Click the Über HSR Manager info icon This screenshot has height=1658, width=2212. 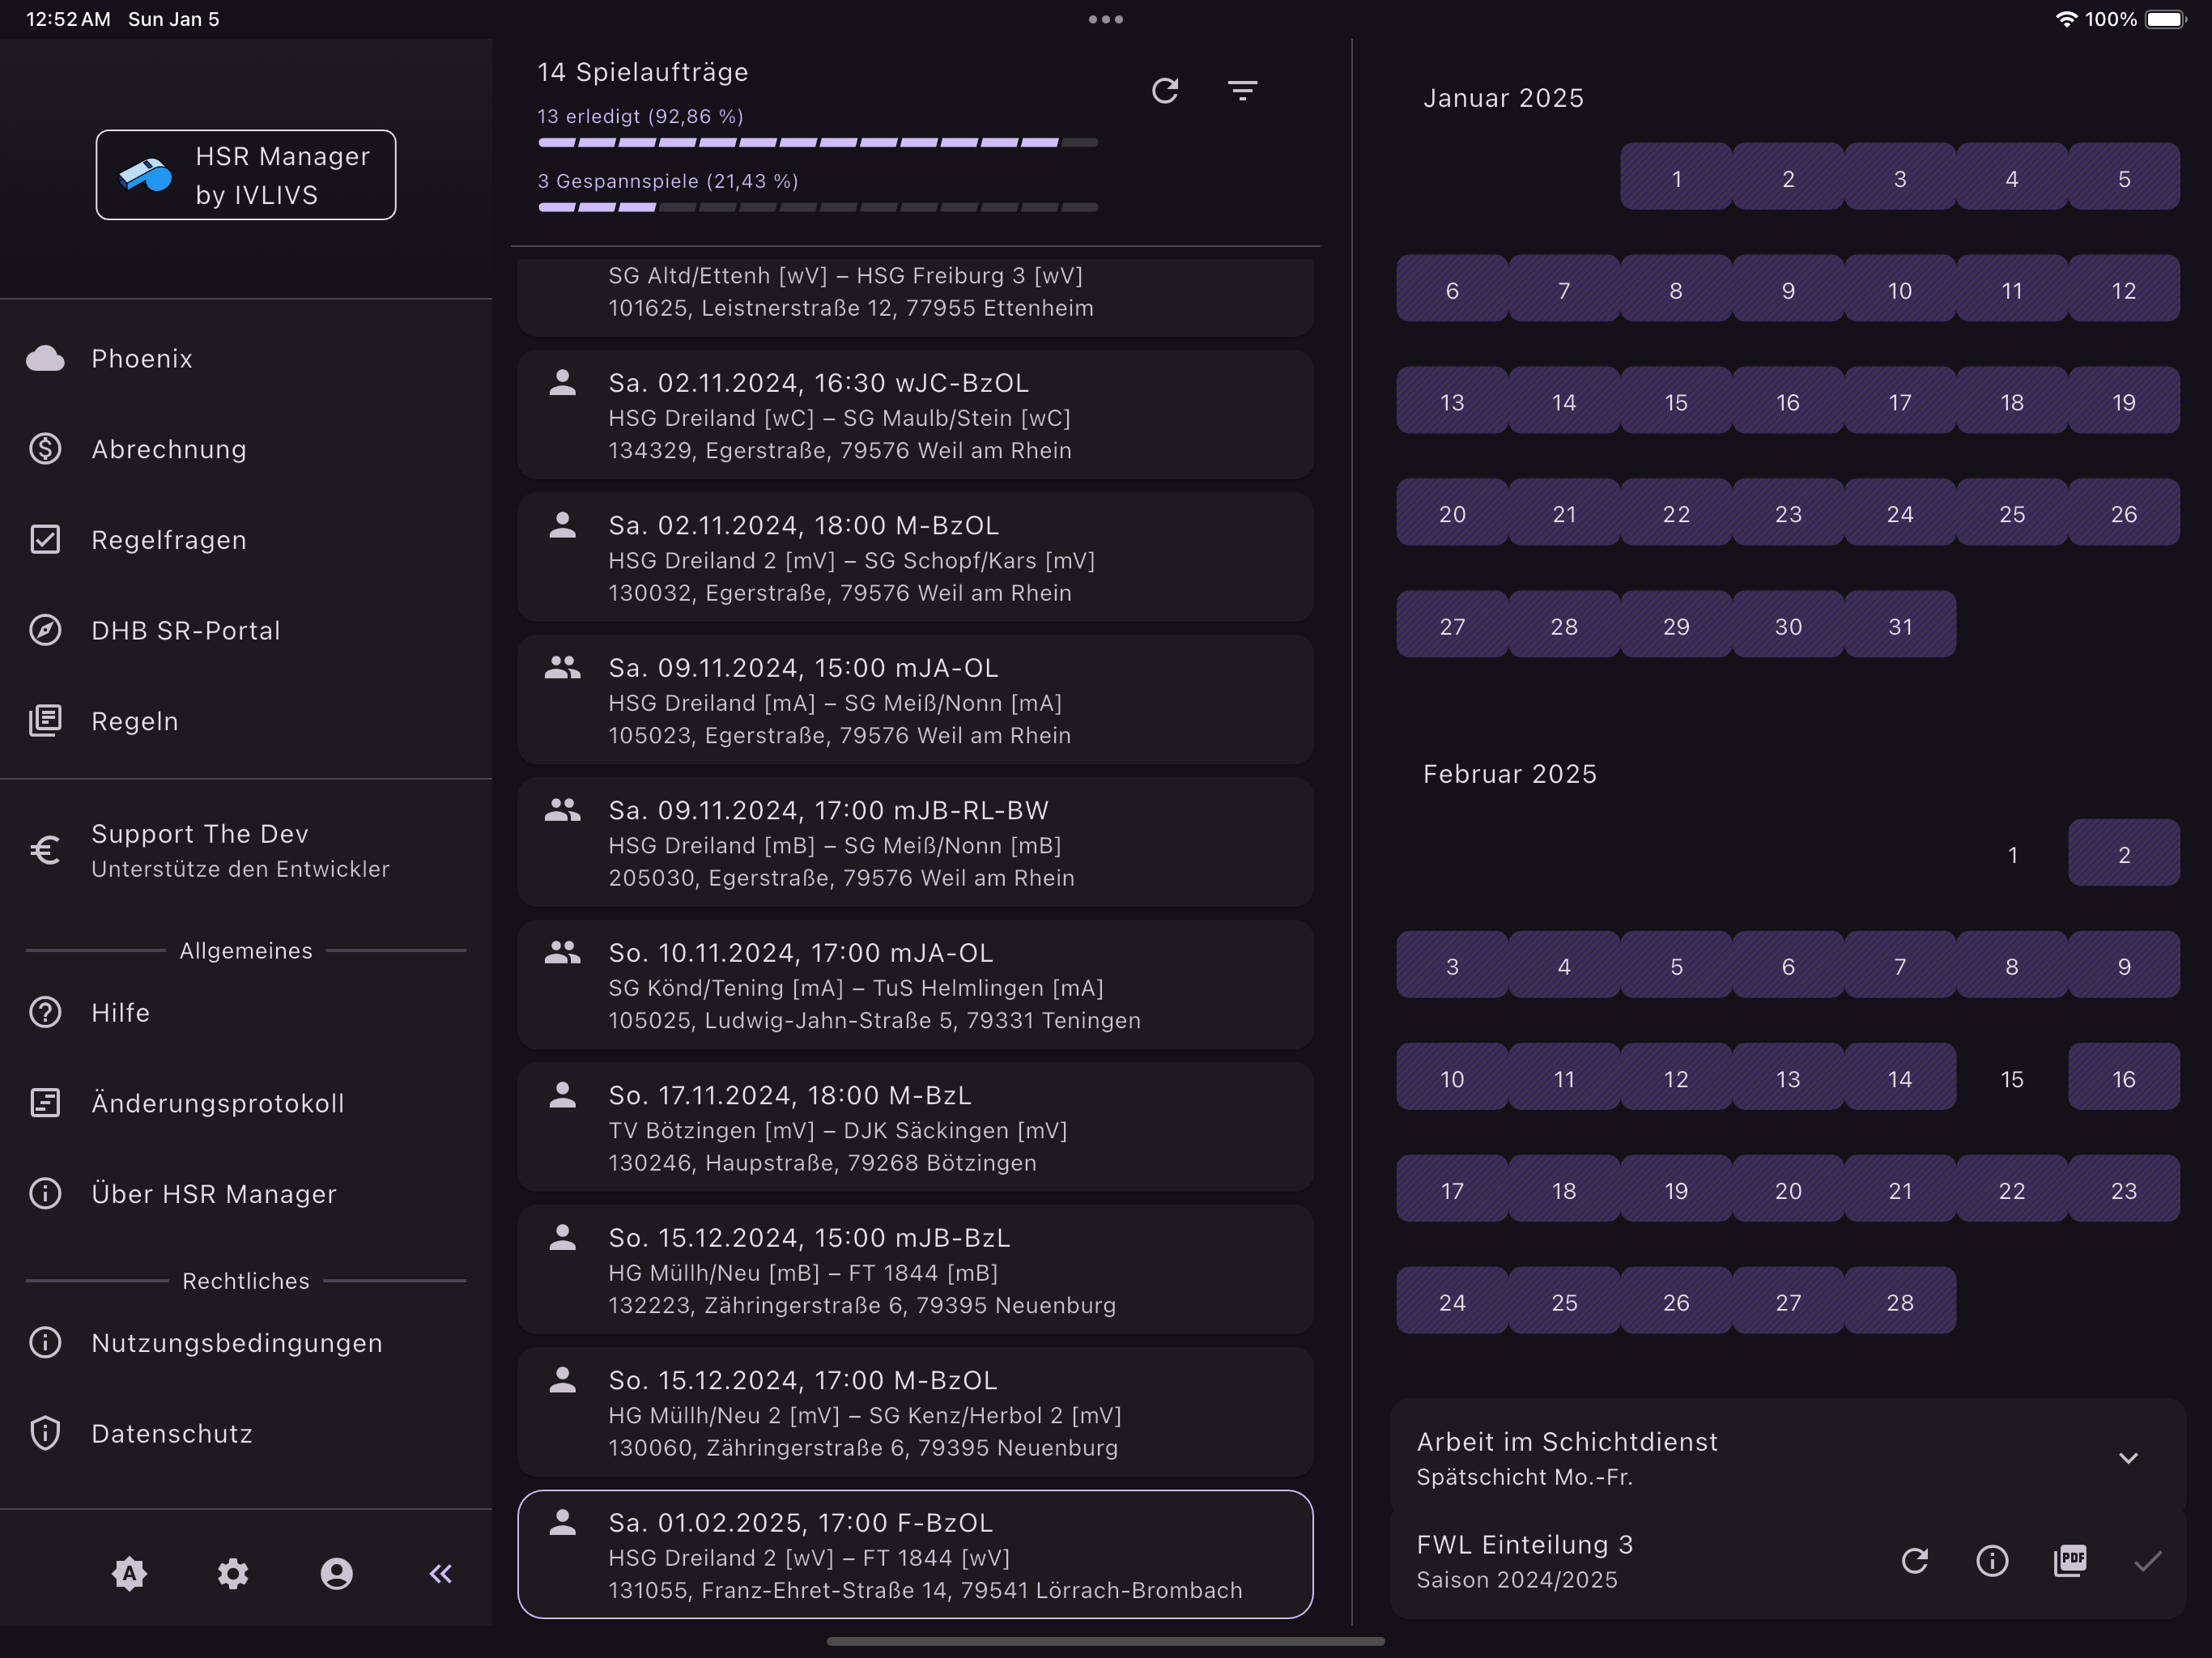[x=45, y=1193]
